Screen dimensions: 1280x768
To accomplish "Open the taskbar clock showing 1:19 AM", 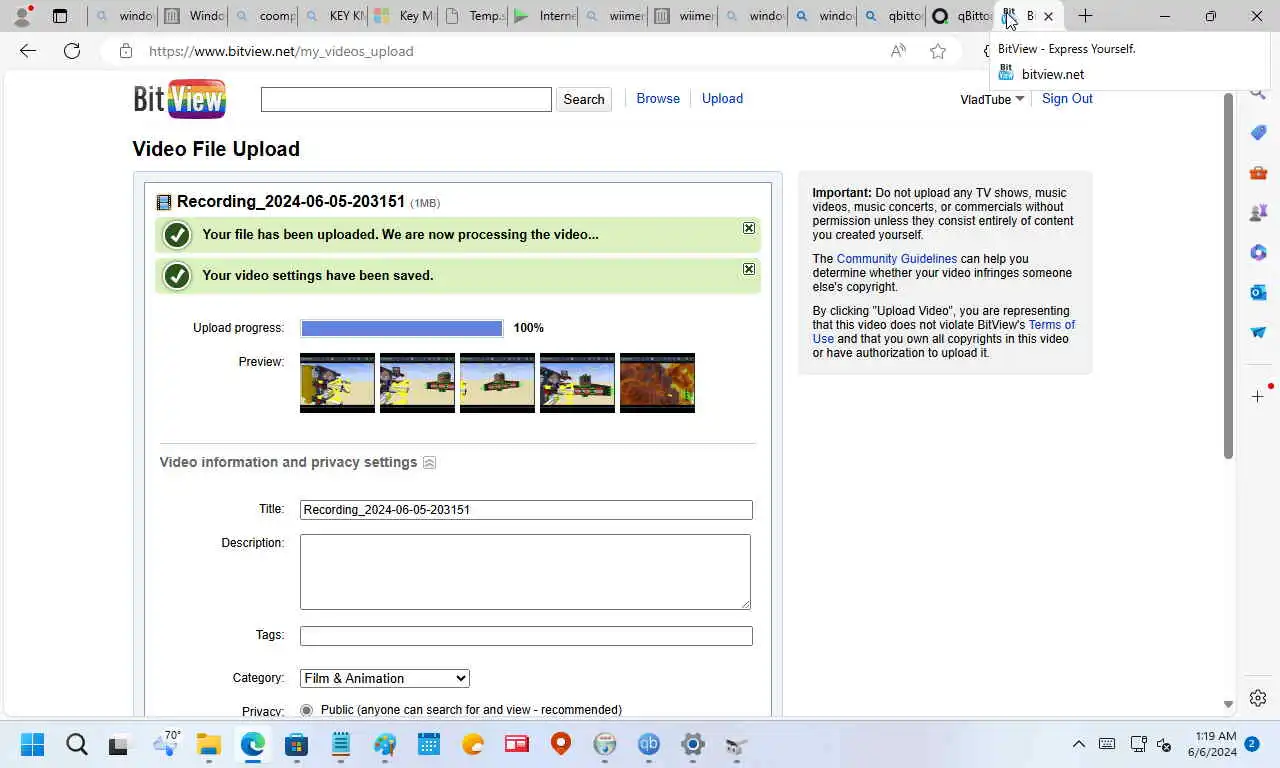I will tap(1212, 744).
